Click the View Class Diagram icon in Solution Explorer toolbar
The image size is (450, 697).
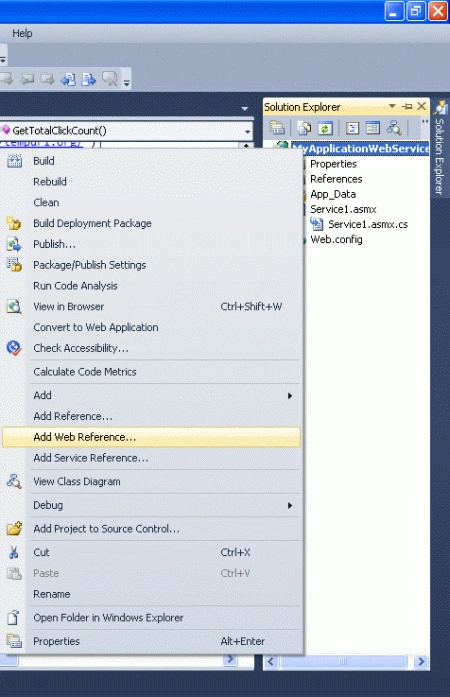pos(394,128)
